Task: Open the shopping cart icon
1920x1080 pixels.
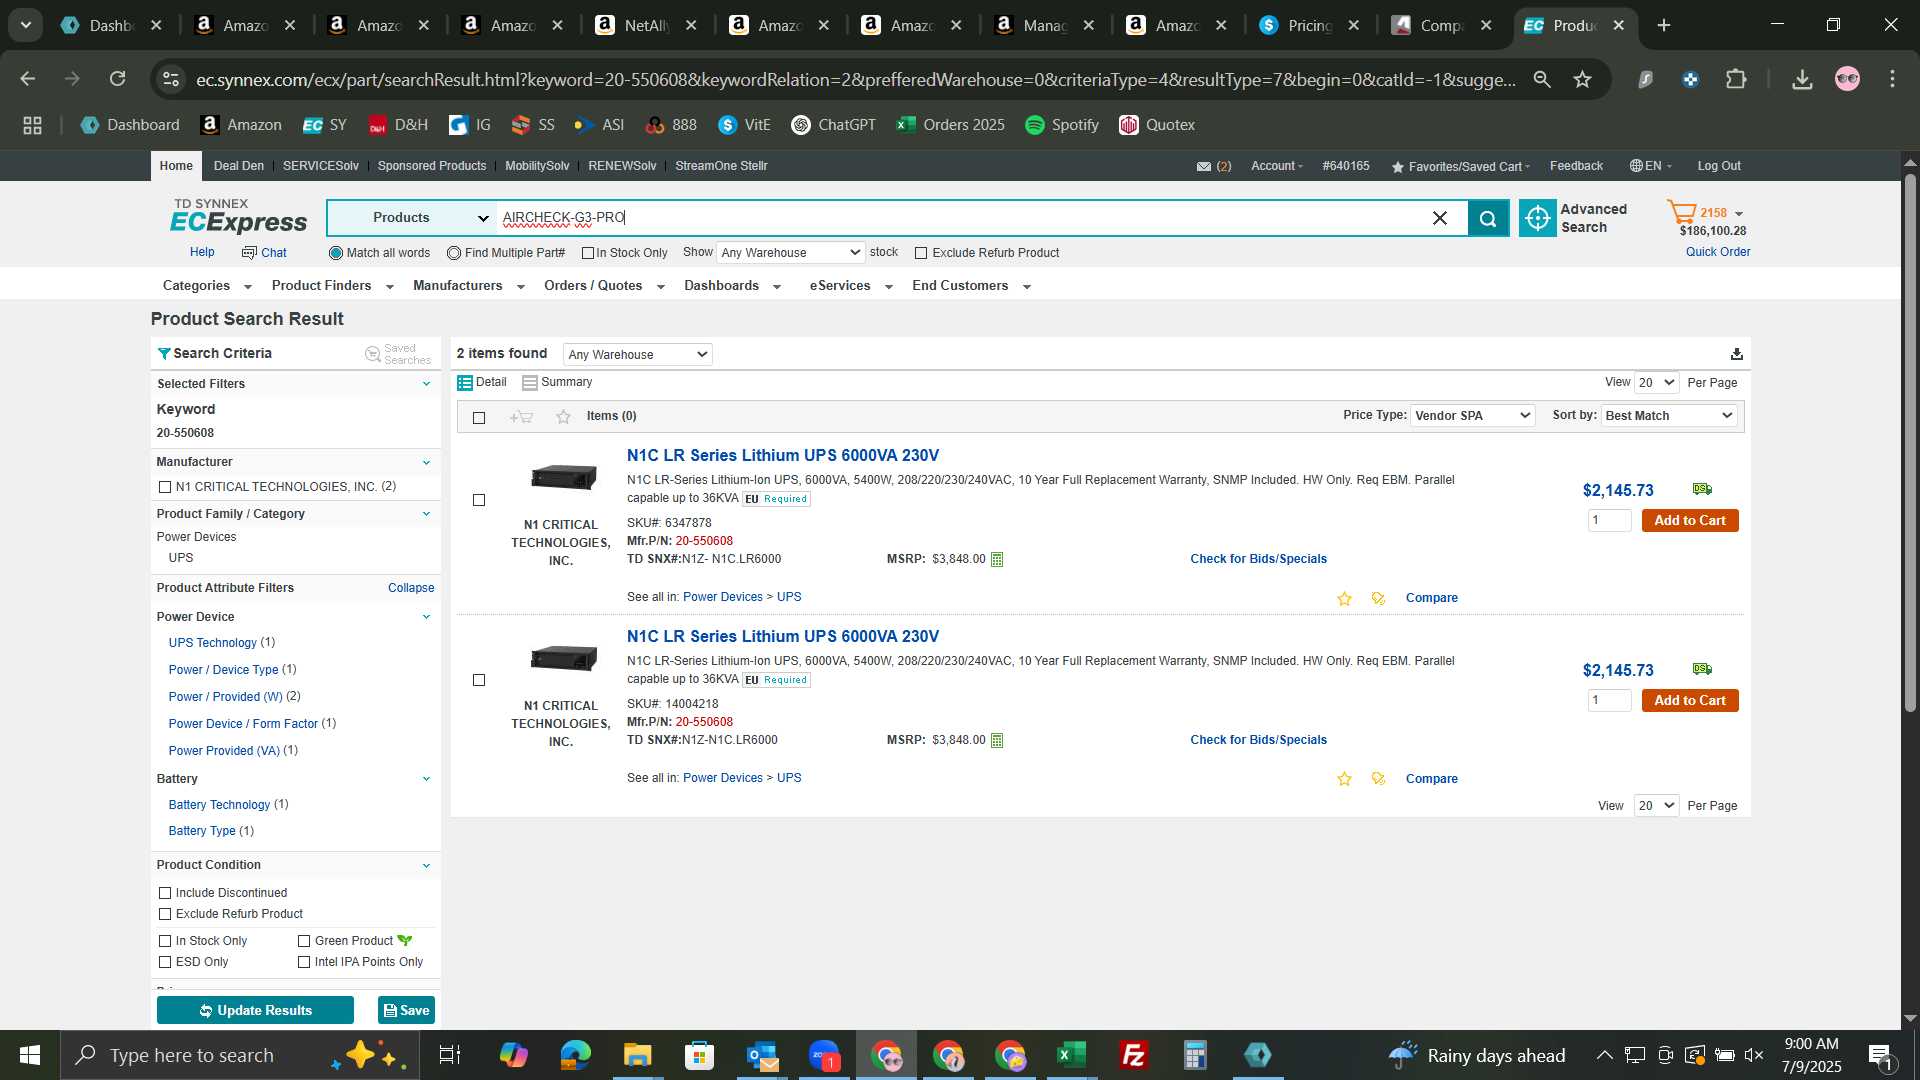Action: click(1682, 213)
